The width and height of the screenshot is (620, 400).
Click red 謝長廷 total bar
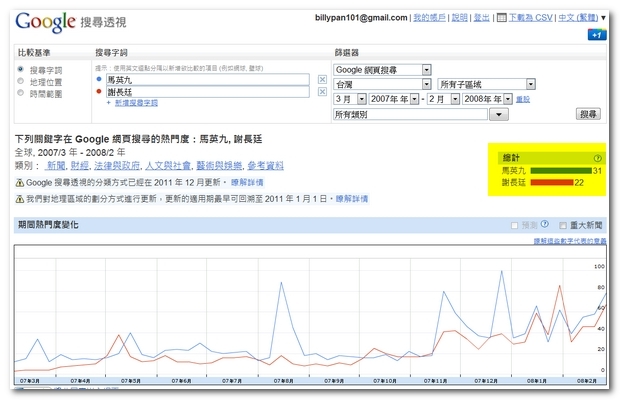(x=552, y=182)
